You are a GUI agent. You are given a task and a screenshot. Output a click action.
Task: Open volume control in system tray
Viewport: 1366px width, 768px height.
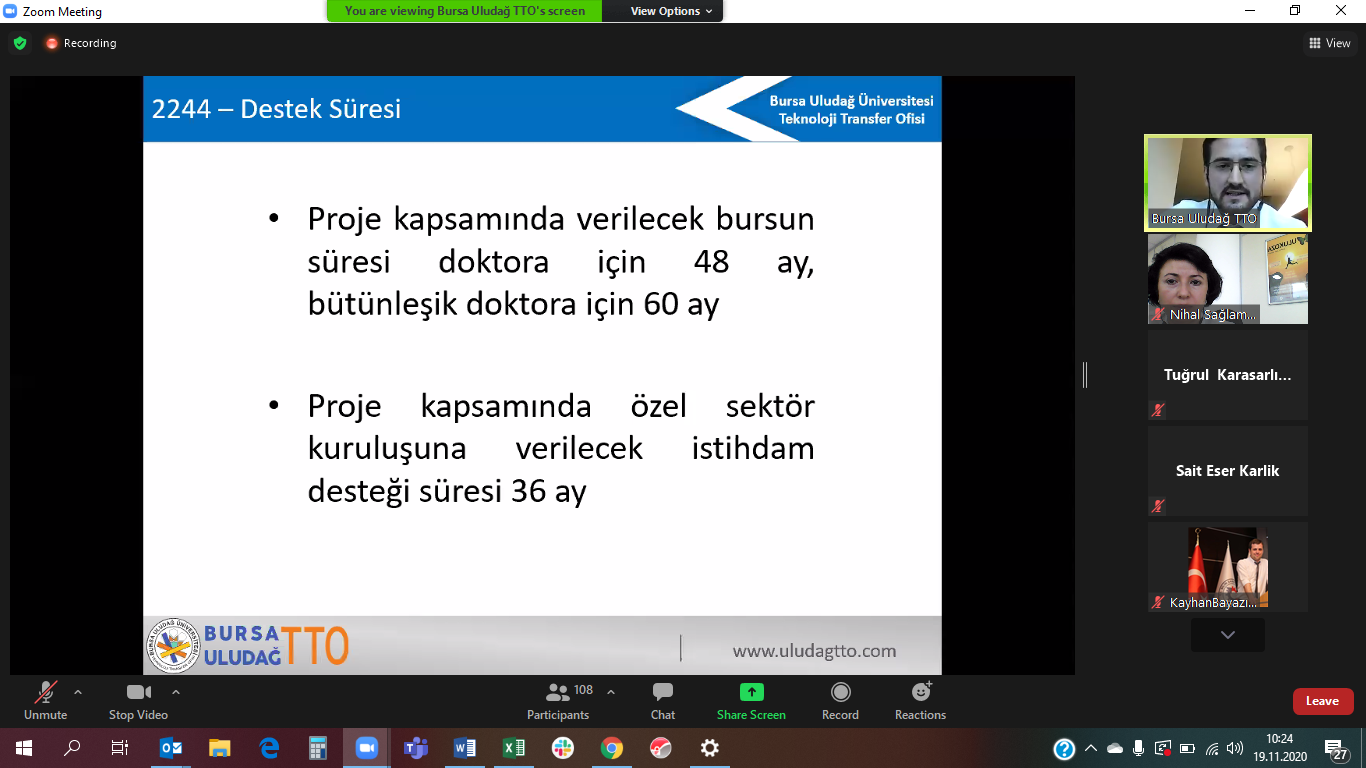tap(1235, 748)
